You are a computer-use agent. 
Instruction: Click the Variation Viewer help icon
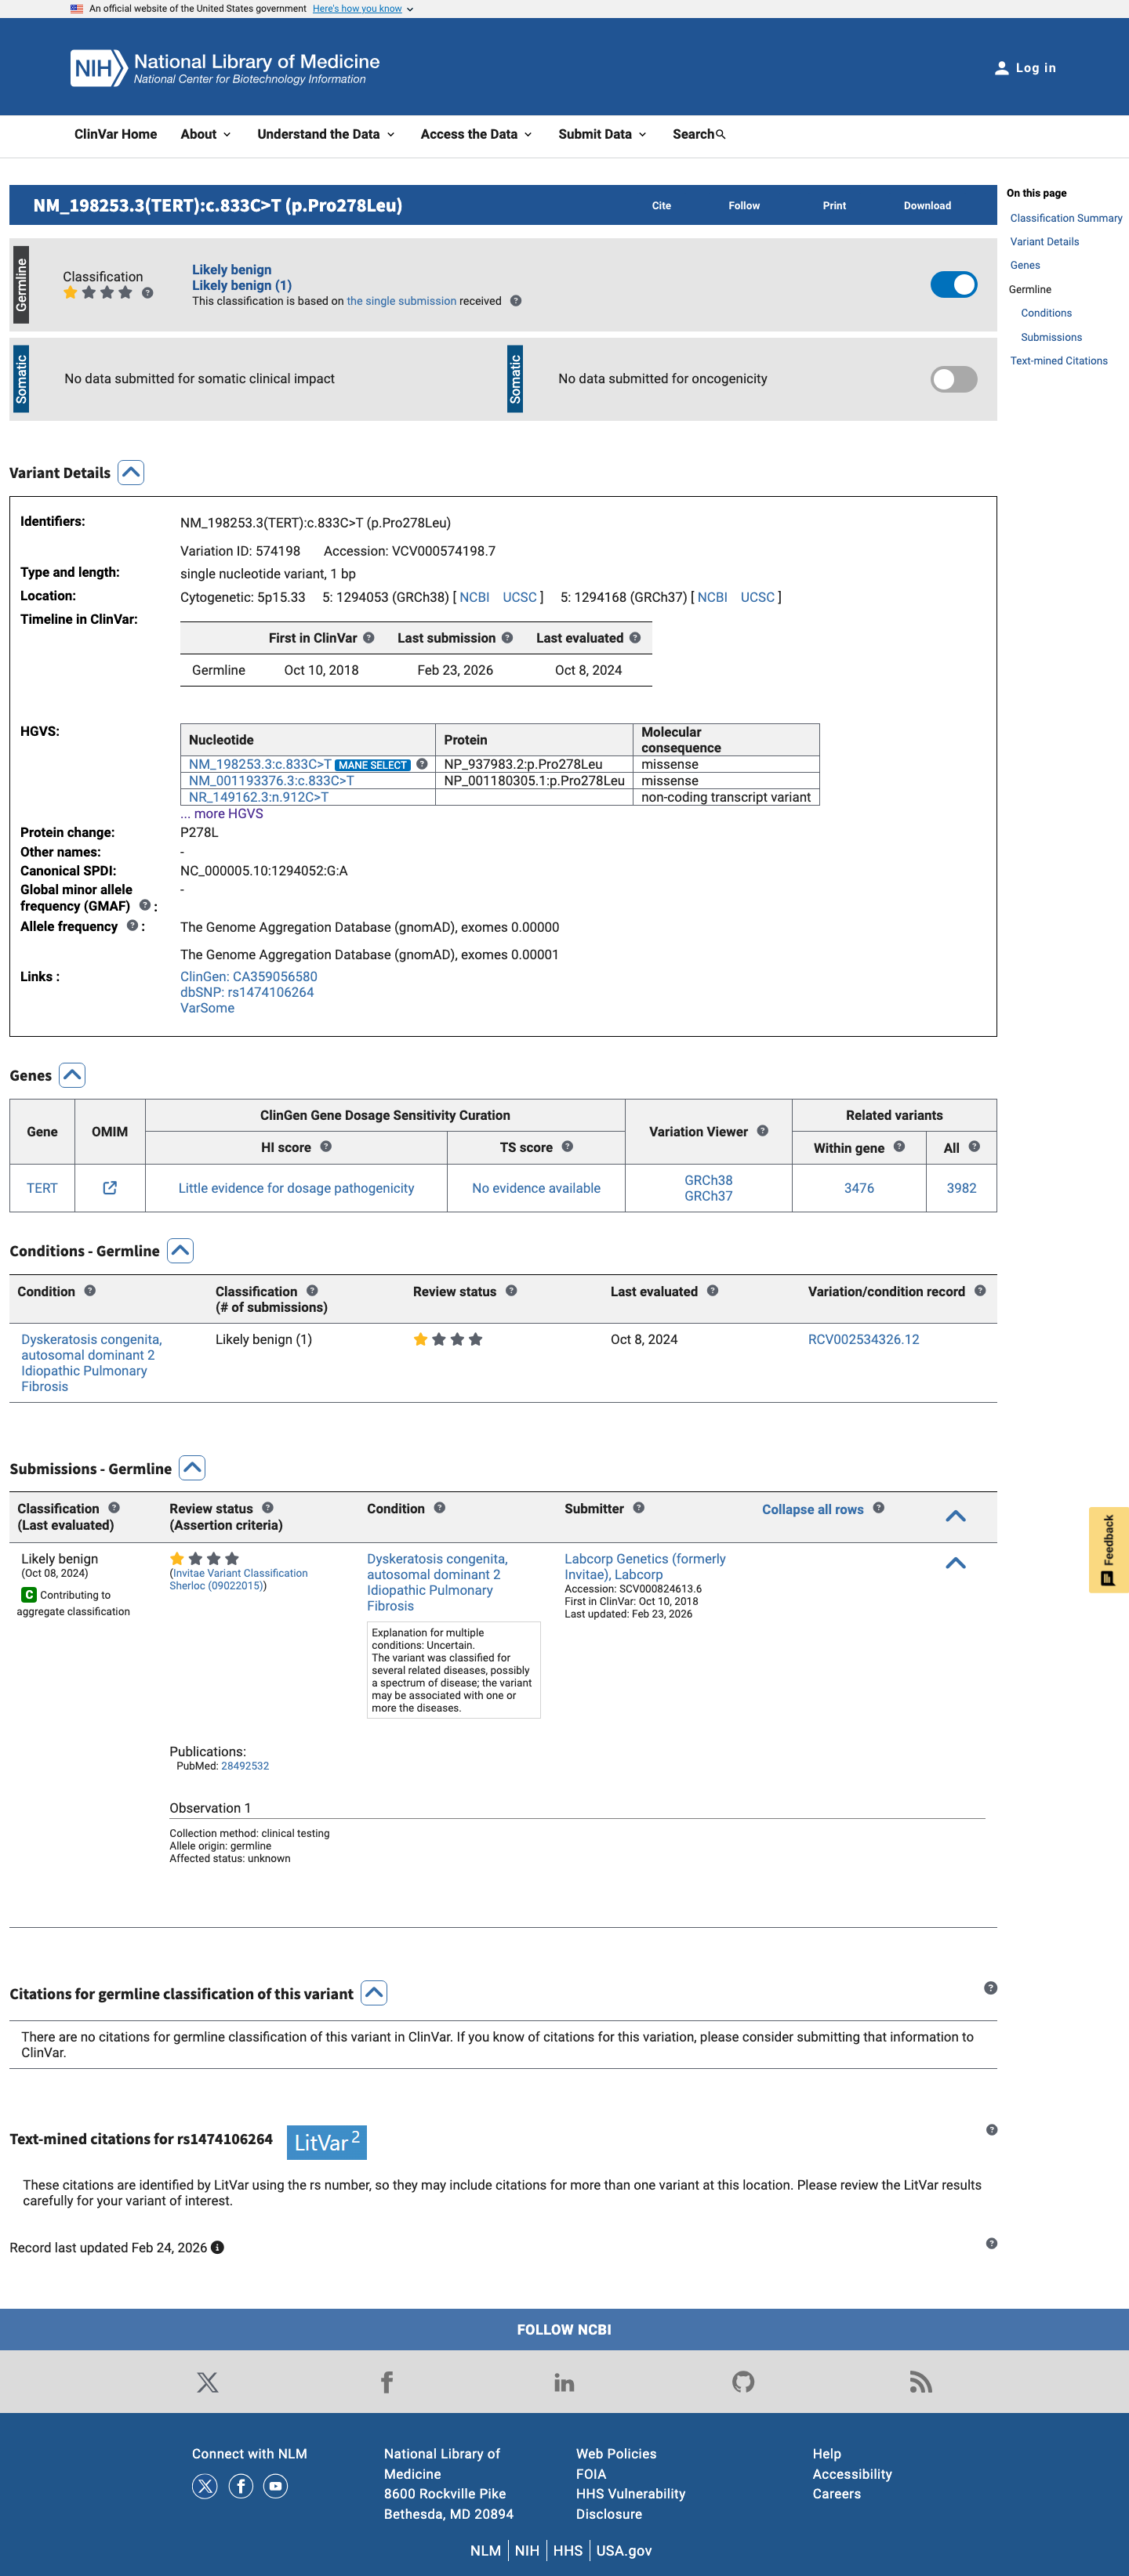763,1131
